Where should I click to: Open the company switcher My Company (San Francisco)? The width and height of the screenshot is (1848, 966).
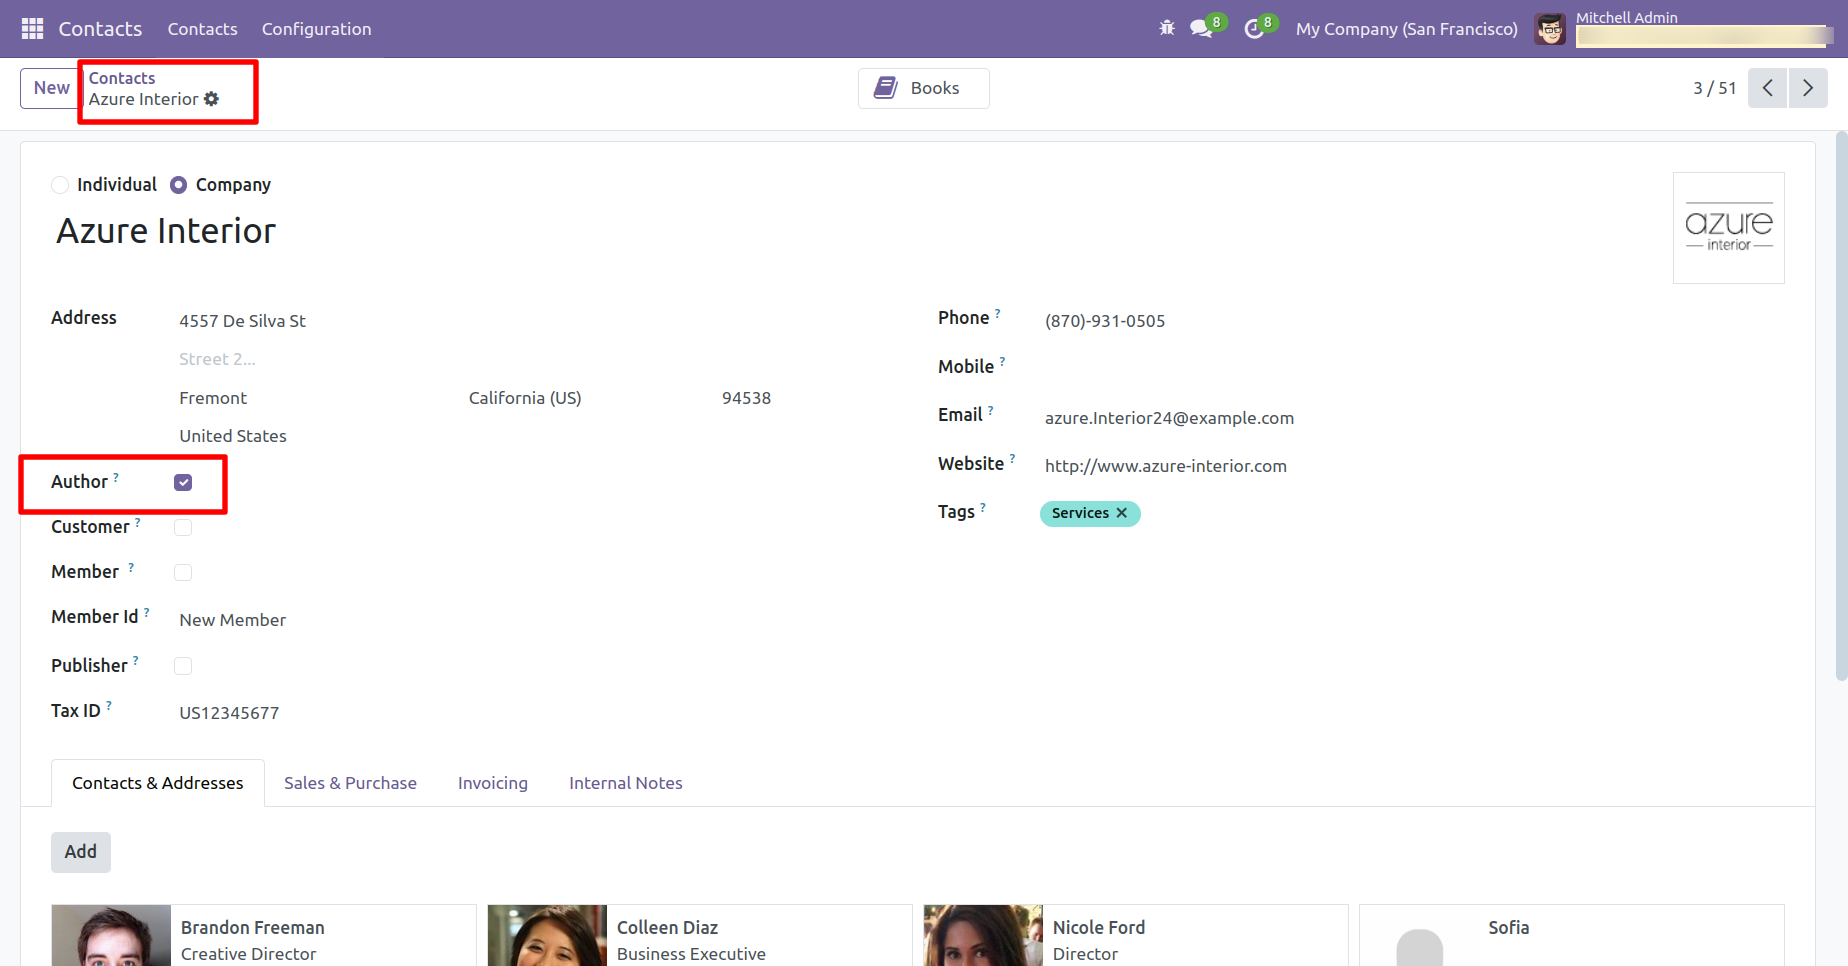pos(1406,29)
